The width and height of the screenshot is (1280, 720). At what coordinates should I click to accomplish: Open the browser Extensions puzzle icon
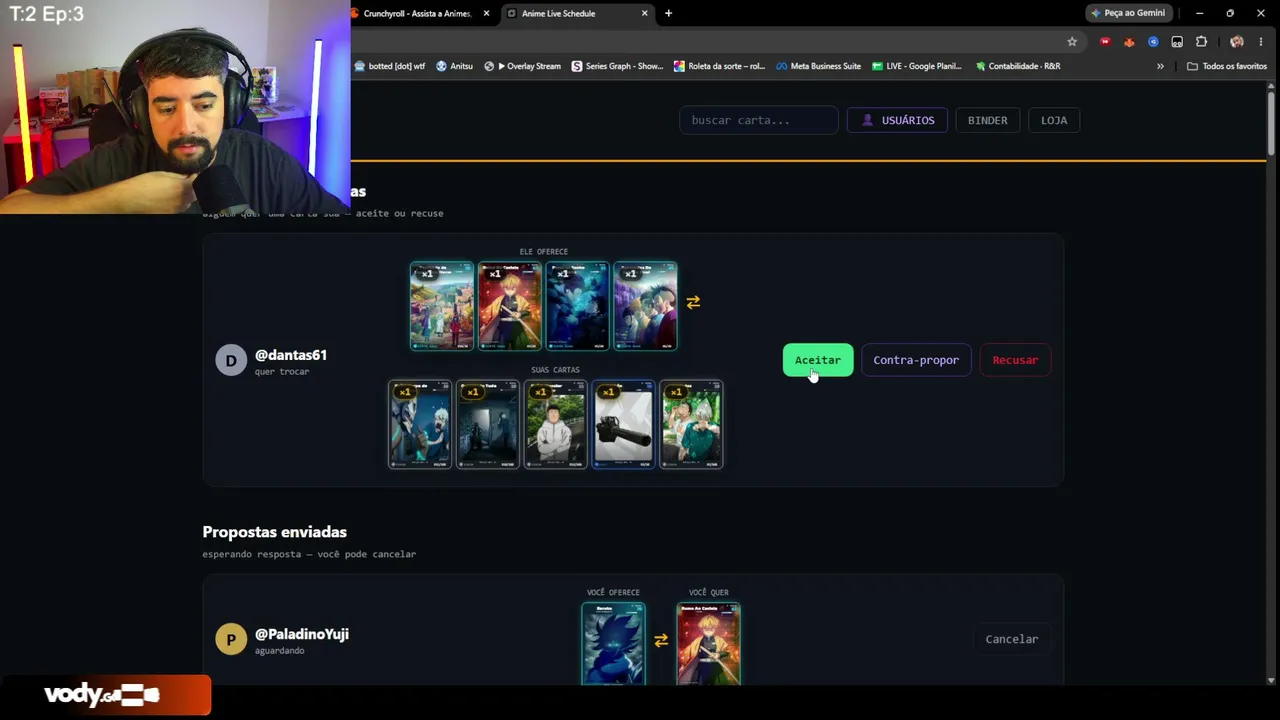[1202, 42]
